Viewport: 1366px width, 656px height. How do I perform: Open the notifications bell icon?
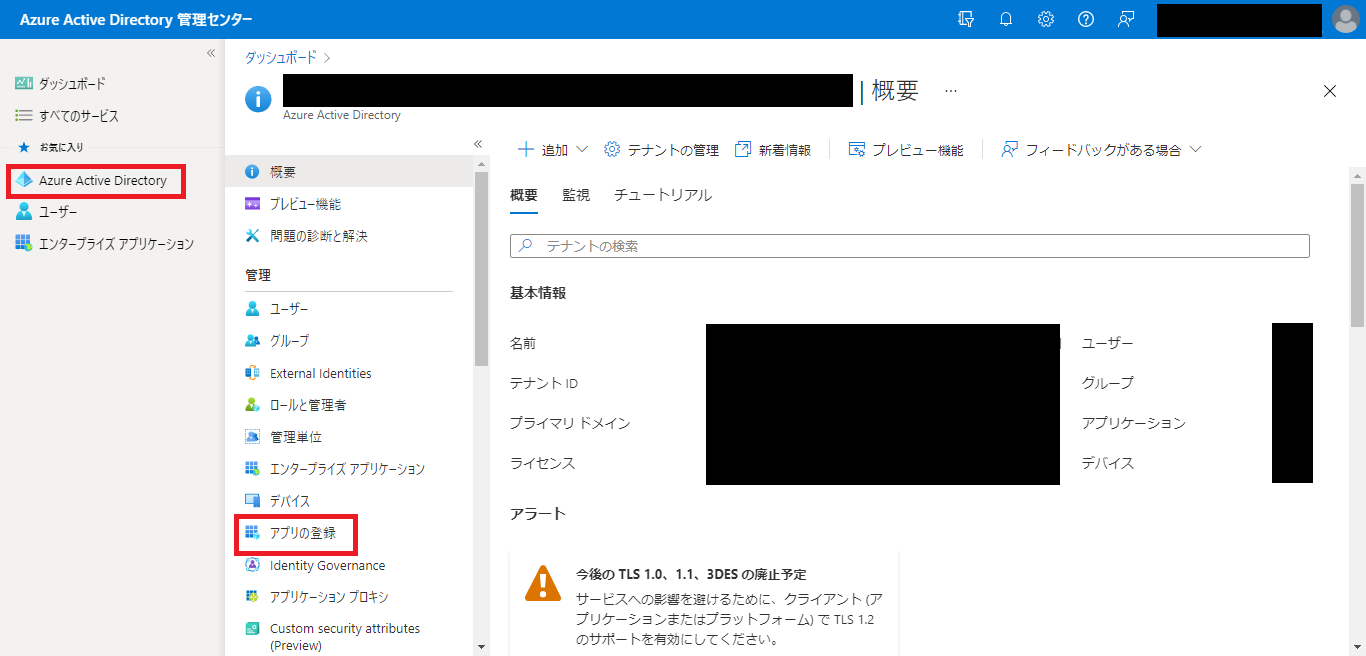(1006, 19)
